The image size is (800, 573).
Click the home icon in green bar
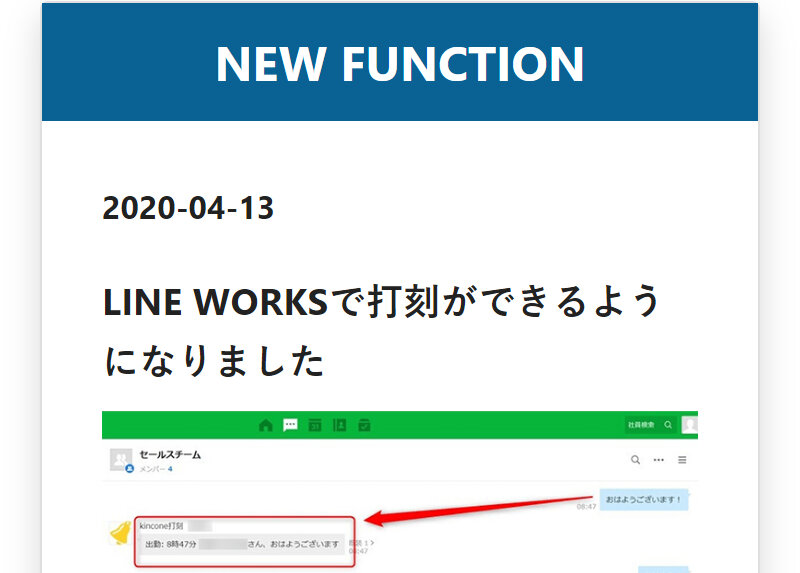(x=265, y=425)
